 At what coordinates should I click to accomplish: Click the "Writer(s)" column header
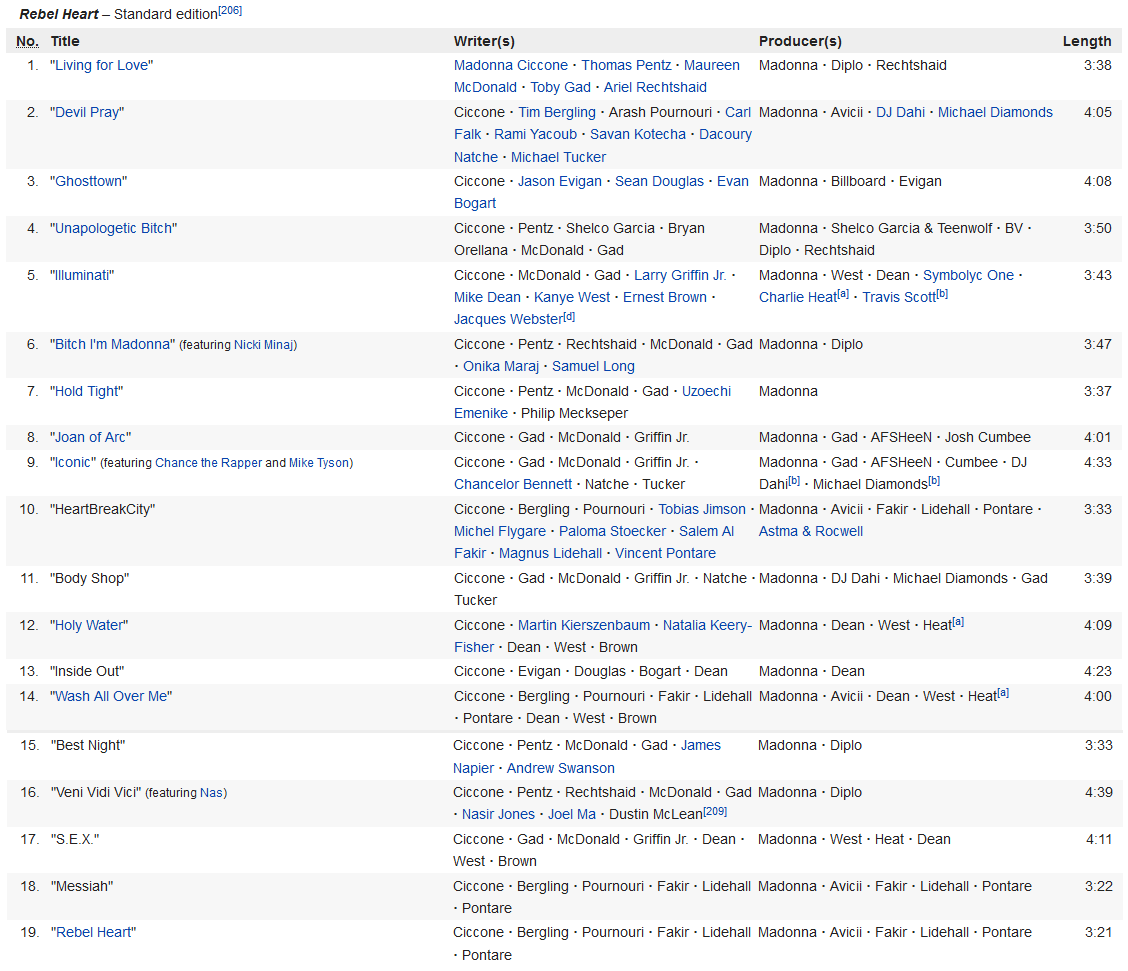(x=484, y=41)
